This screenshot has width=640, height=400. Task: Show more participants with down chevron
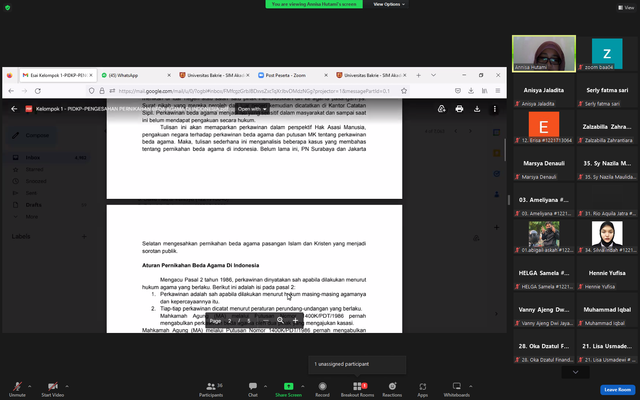576,372
